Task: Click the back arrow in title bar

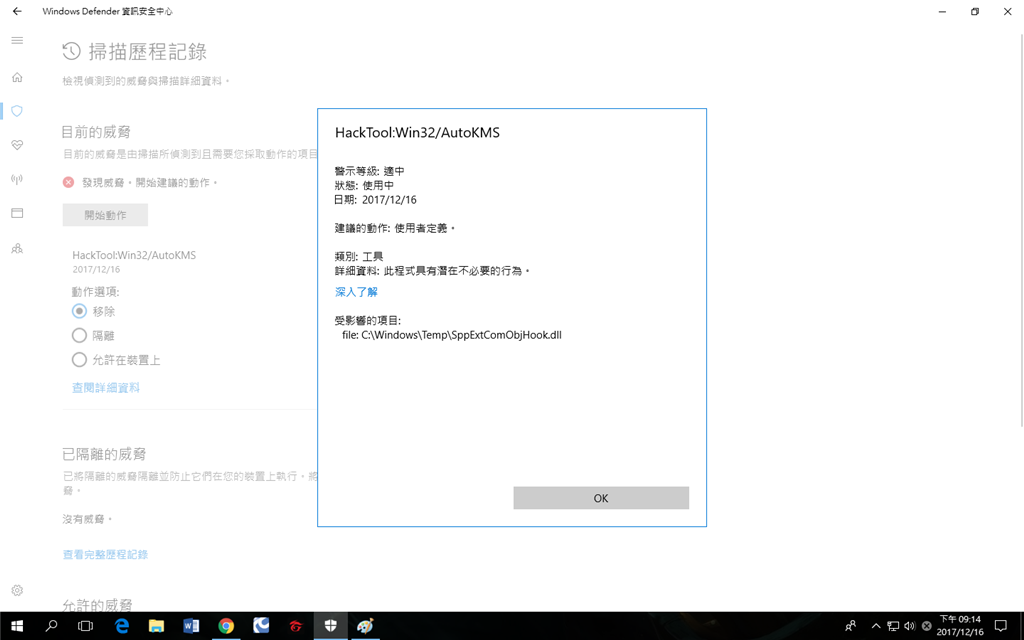Action: click(x=17, y=11)
